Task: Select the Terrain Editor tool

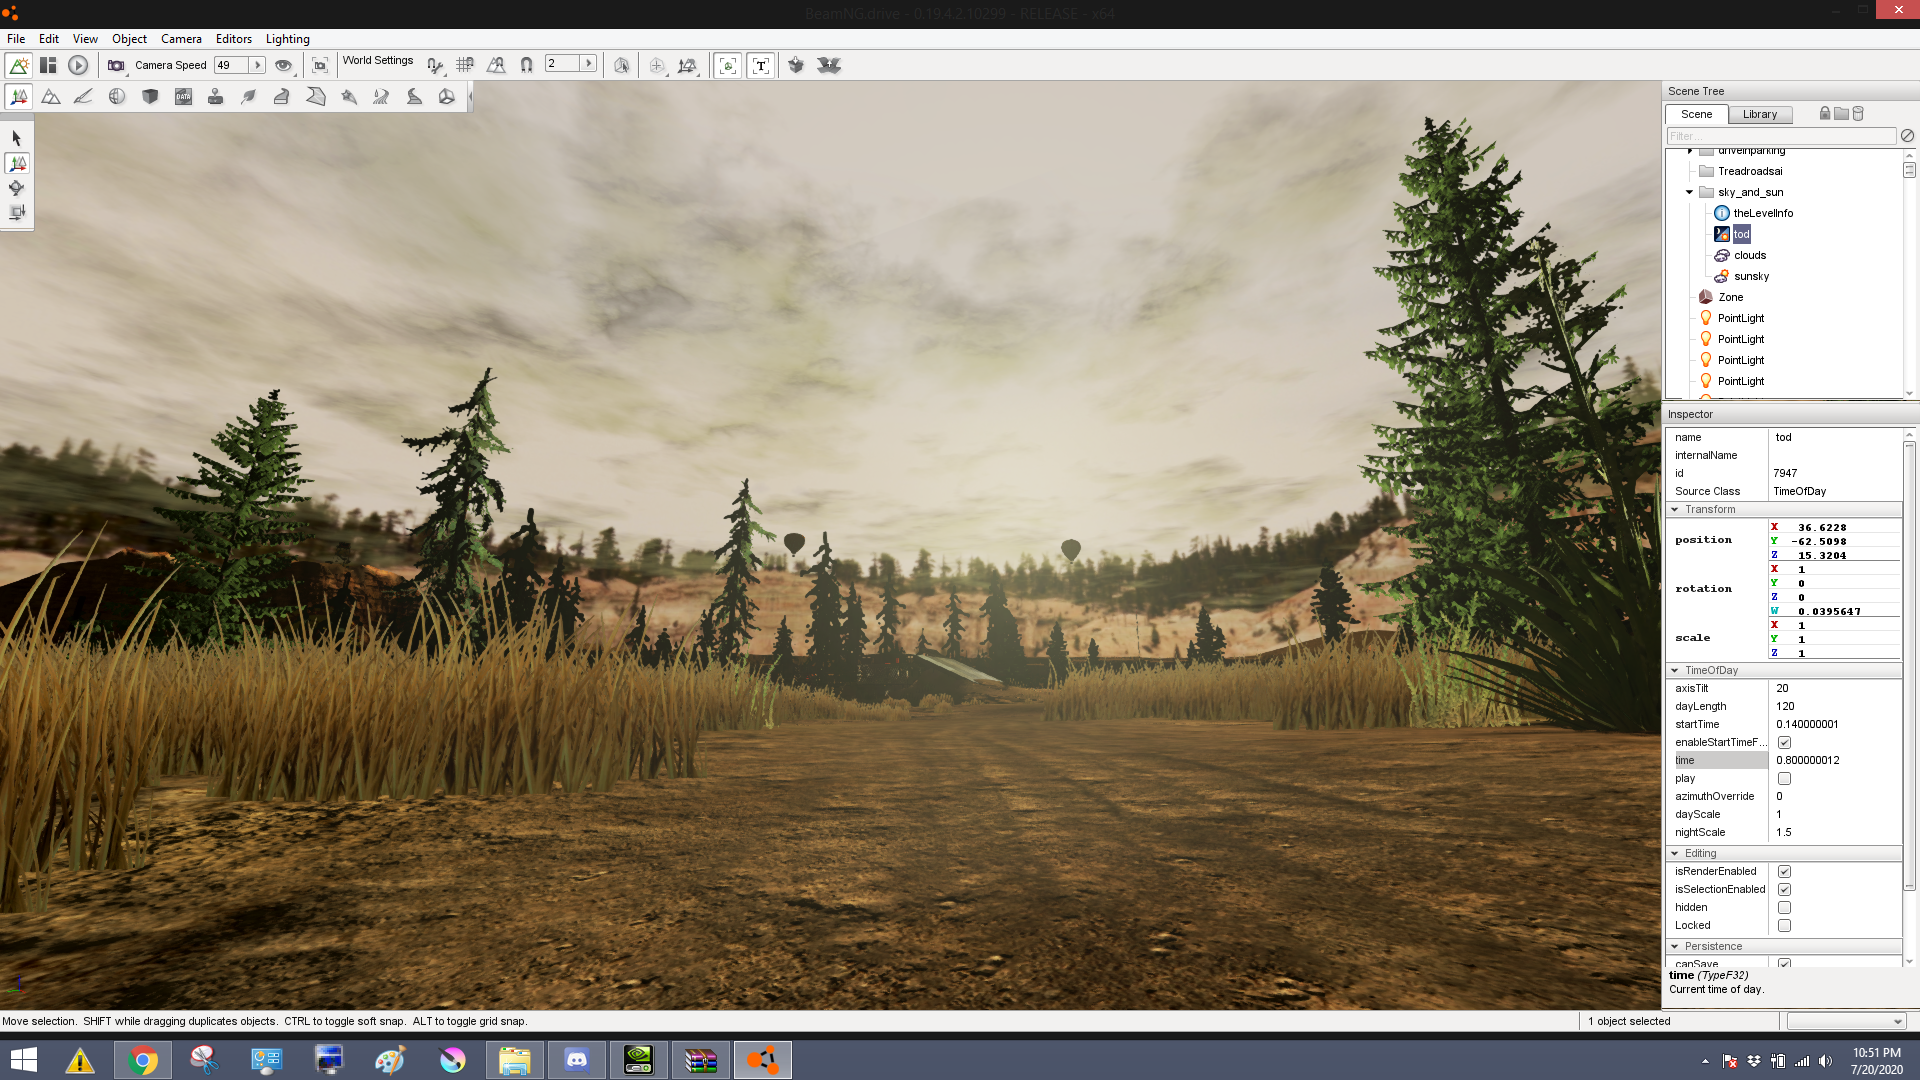Action: point(51,97)
